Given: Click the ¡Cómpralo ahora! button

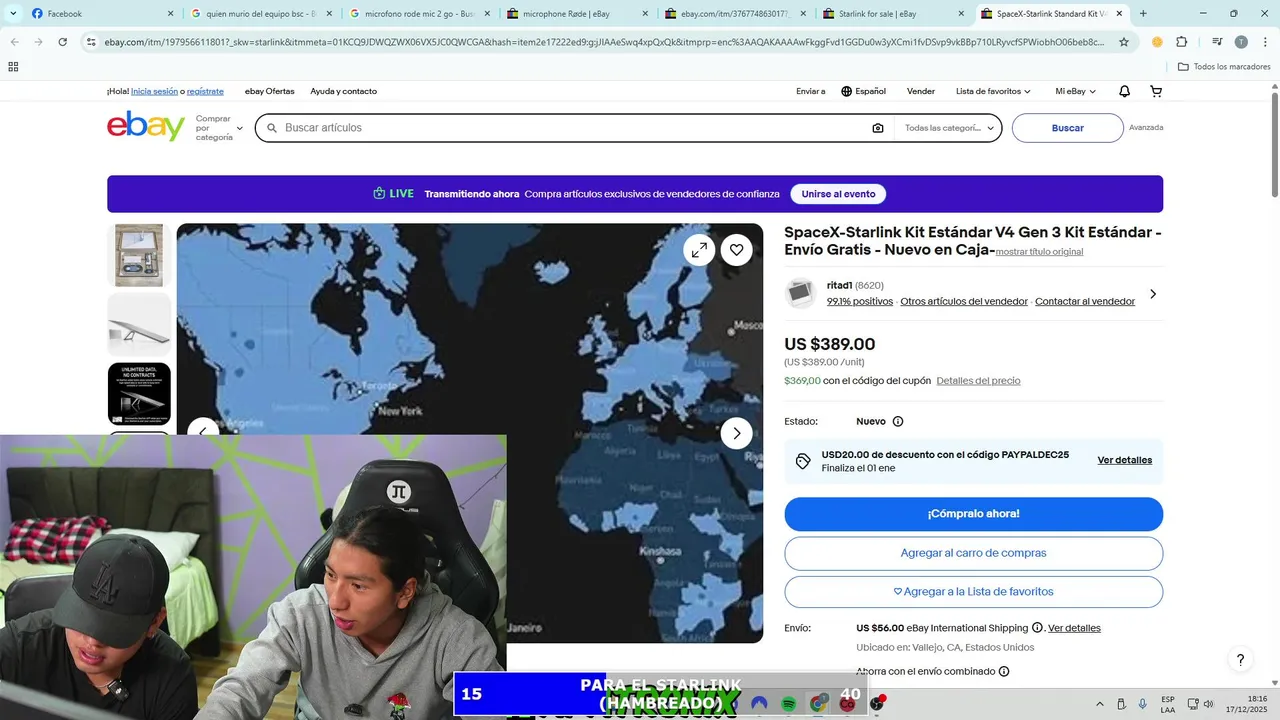Looking at the screenshot, I should pyautogui.click(x=973, y=514).
